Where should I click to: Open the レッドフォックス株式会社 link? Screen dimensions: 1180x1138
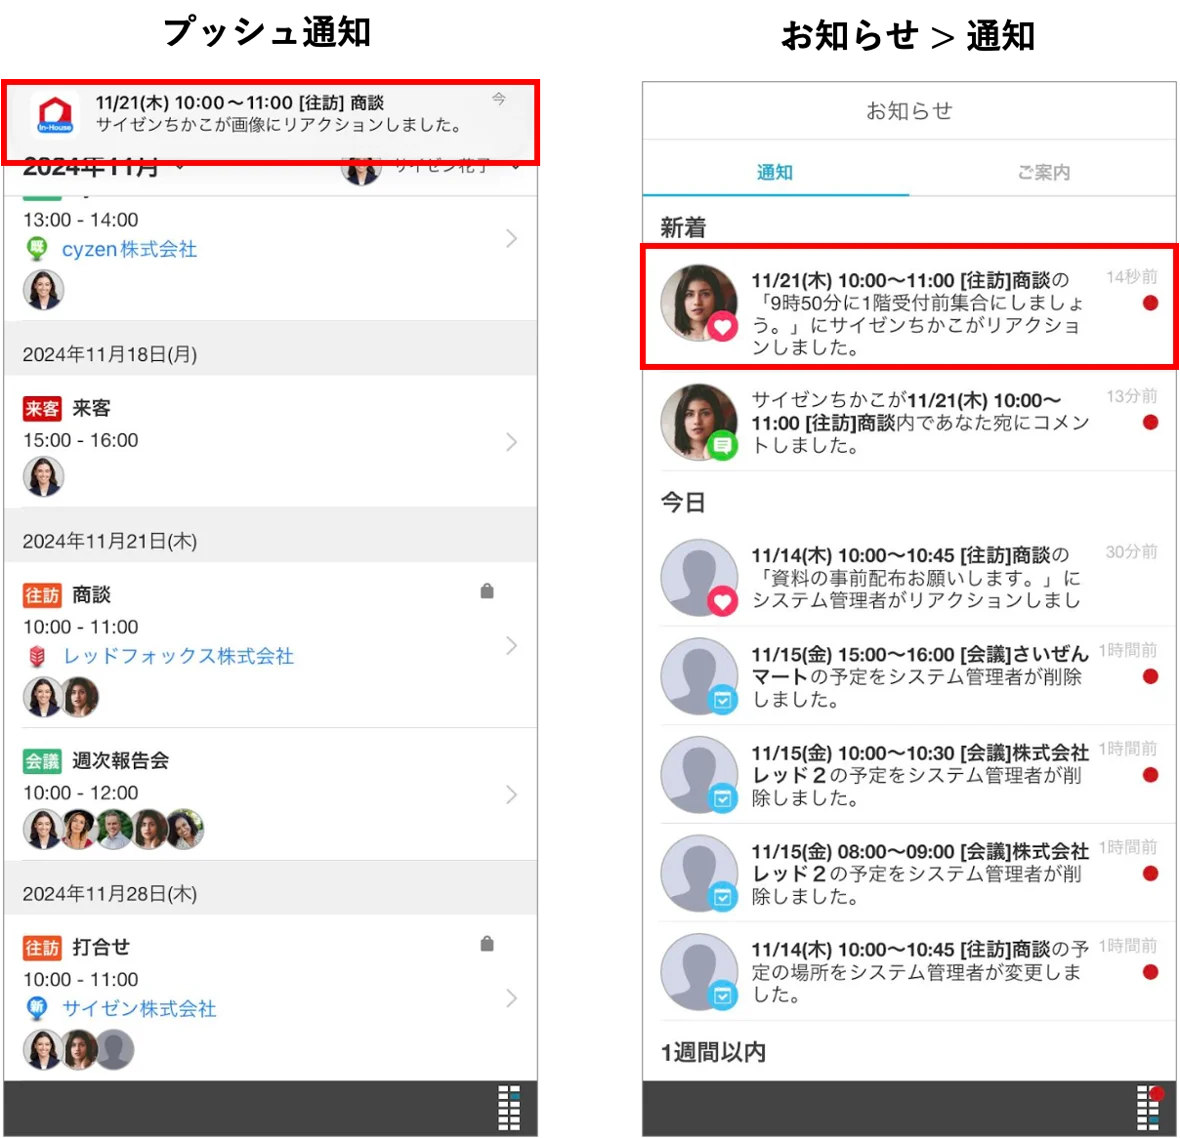click(x=178, y=656)
